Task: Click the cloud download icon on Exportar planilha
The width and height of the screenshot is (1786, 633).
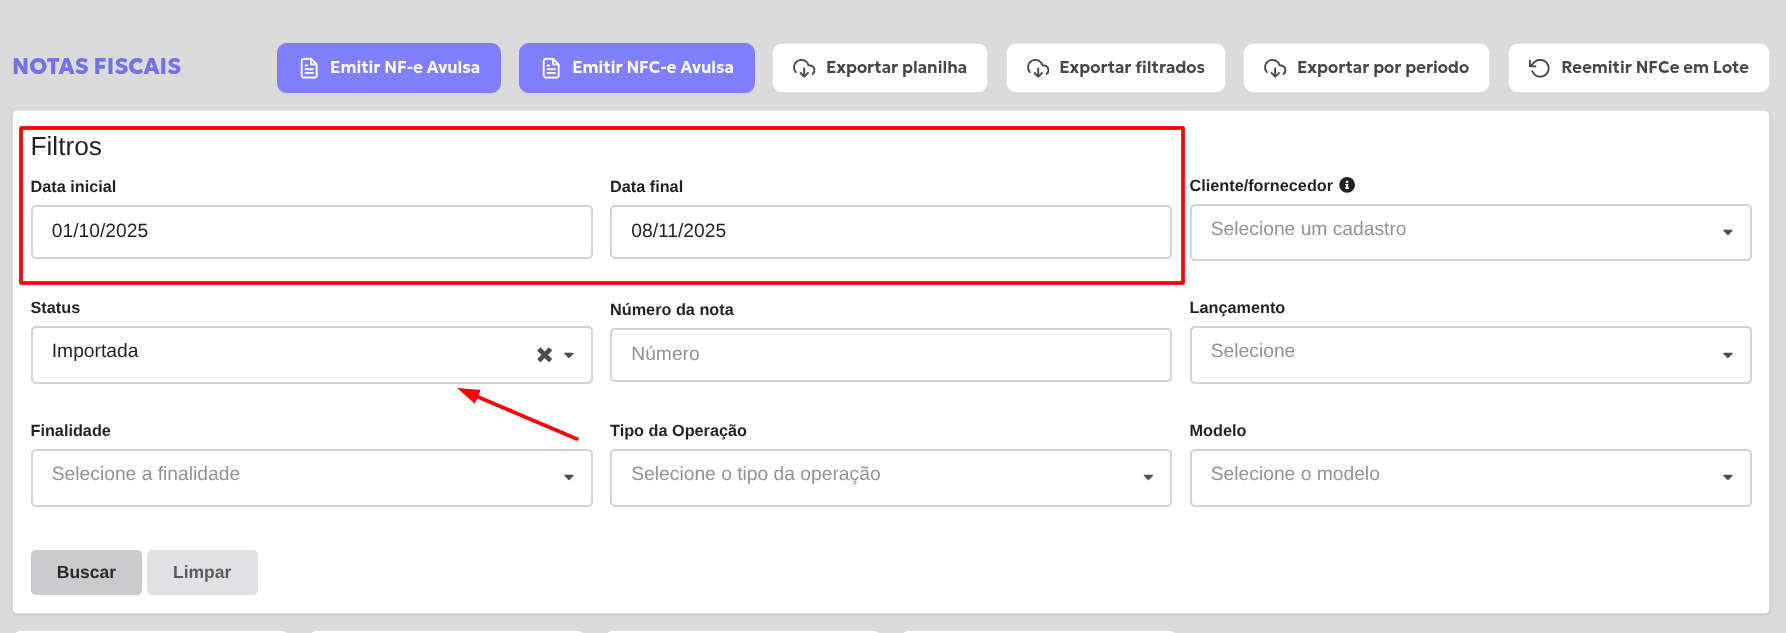Action: [804, 68]
